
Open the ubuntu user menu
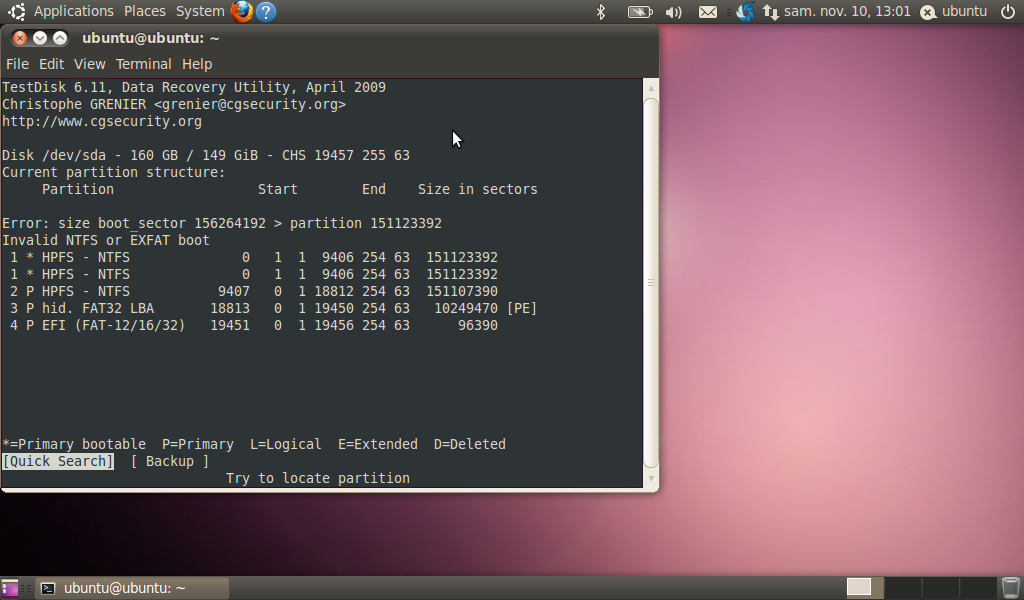953,11
